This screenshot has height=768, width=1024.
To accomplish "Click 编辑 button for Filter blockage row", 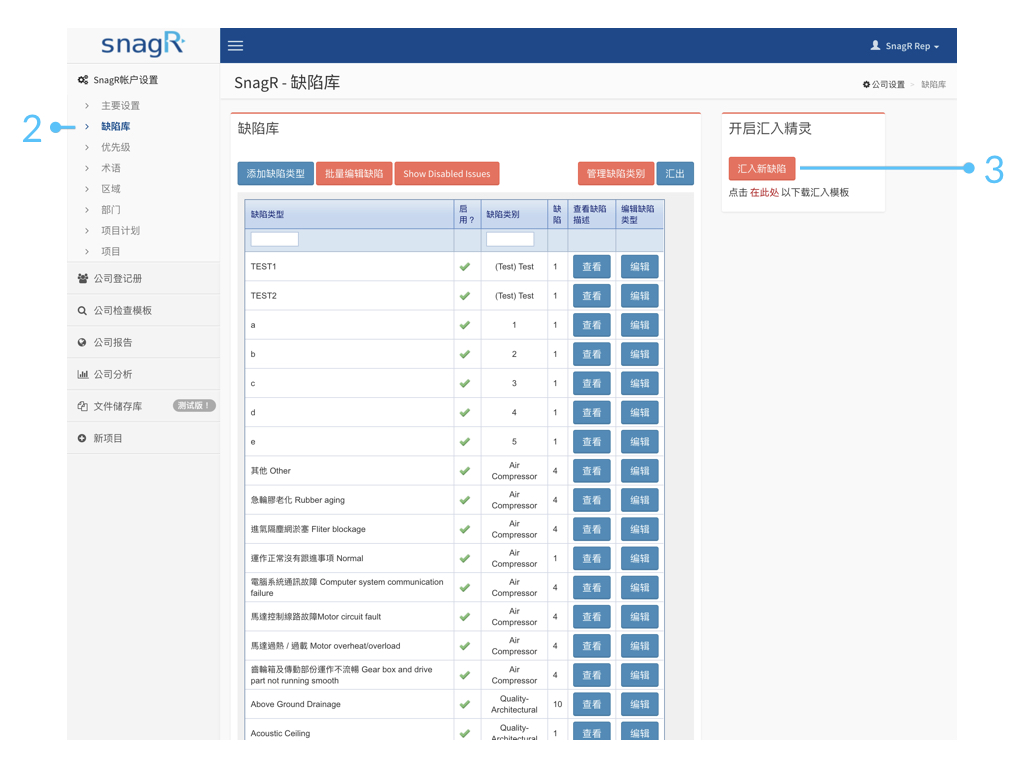I will coord(639,530).
